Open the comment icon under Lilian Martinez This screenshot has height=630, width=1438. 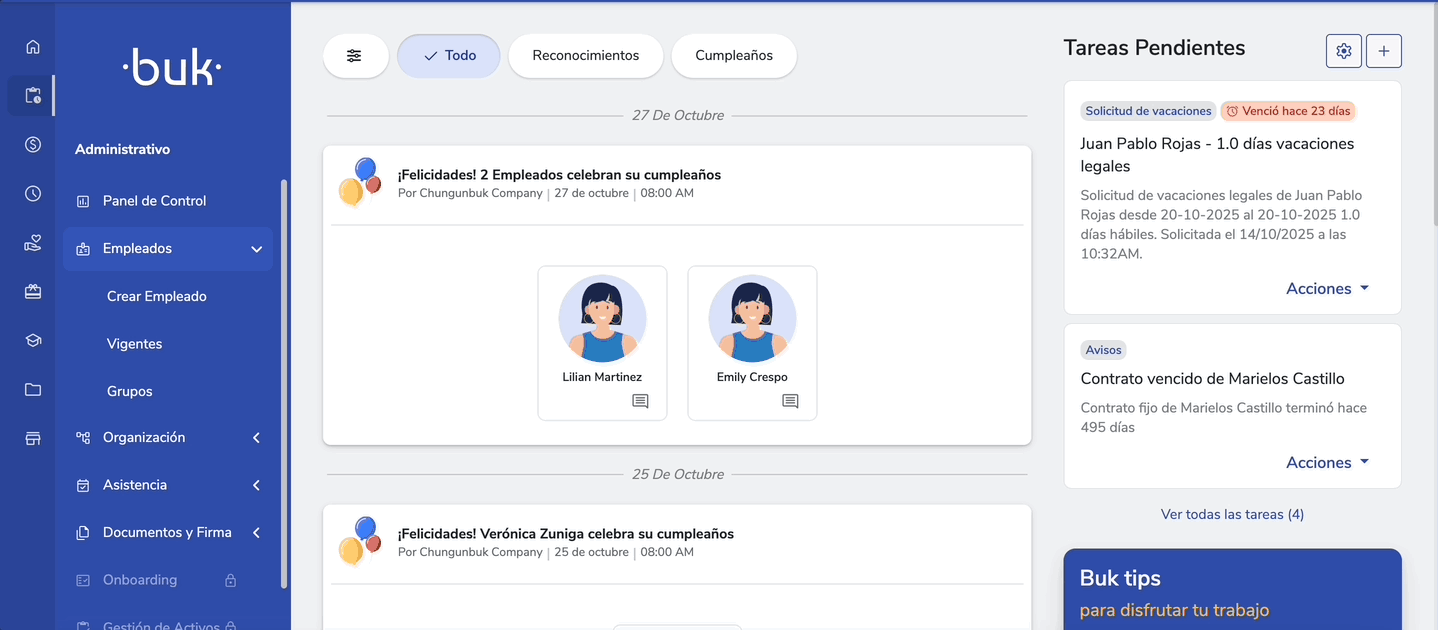coord(640,401)
